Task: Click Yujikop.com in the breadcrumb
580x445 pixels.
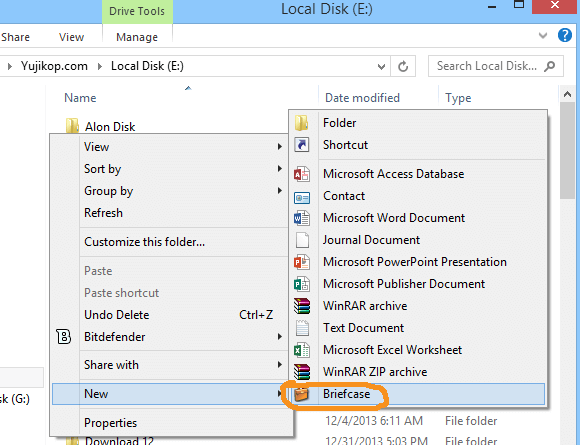Action: (54, 66)
